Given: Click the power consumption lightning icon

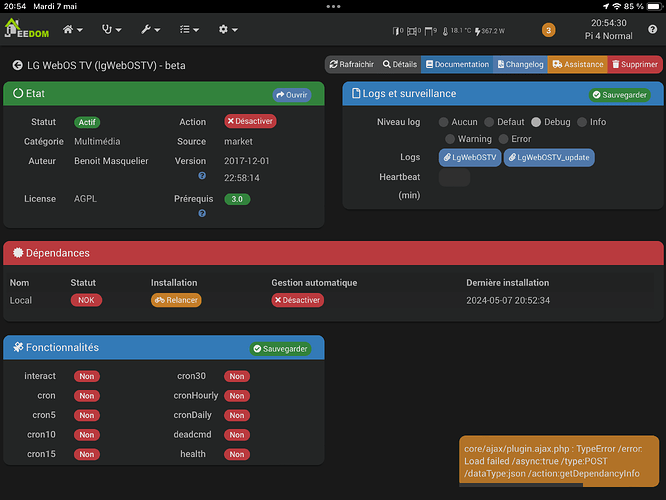Looking at the screenshot, I should pos(477,31).
